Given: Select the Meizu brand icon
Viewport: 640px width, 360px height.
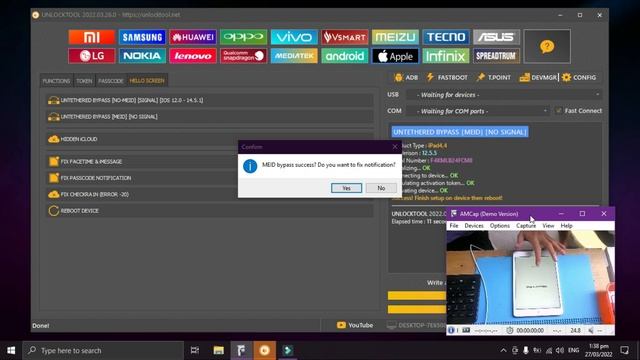Looking at the screenshot, I should (x=395, y=37).
